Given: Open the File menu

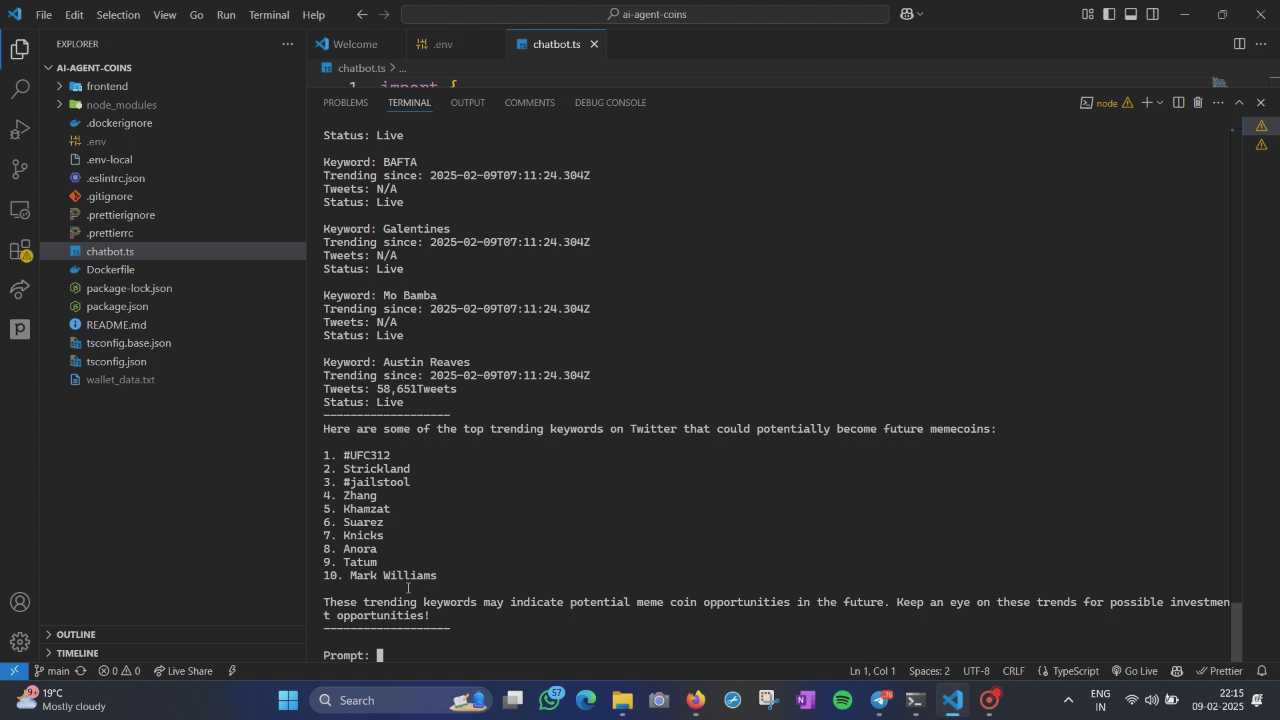Looking at the screenshot, I should pyautogui.click(x=44, y=15).
